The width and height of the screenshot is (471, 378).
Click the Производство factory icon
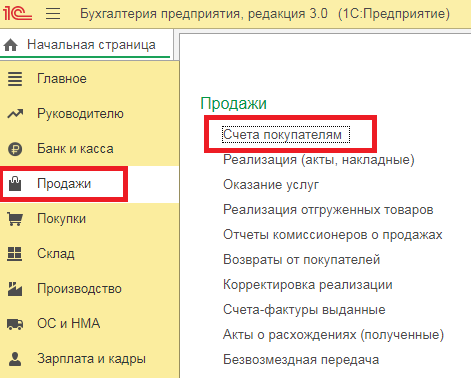(15, 289)
